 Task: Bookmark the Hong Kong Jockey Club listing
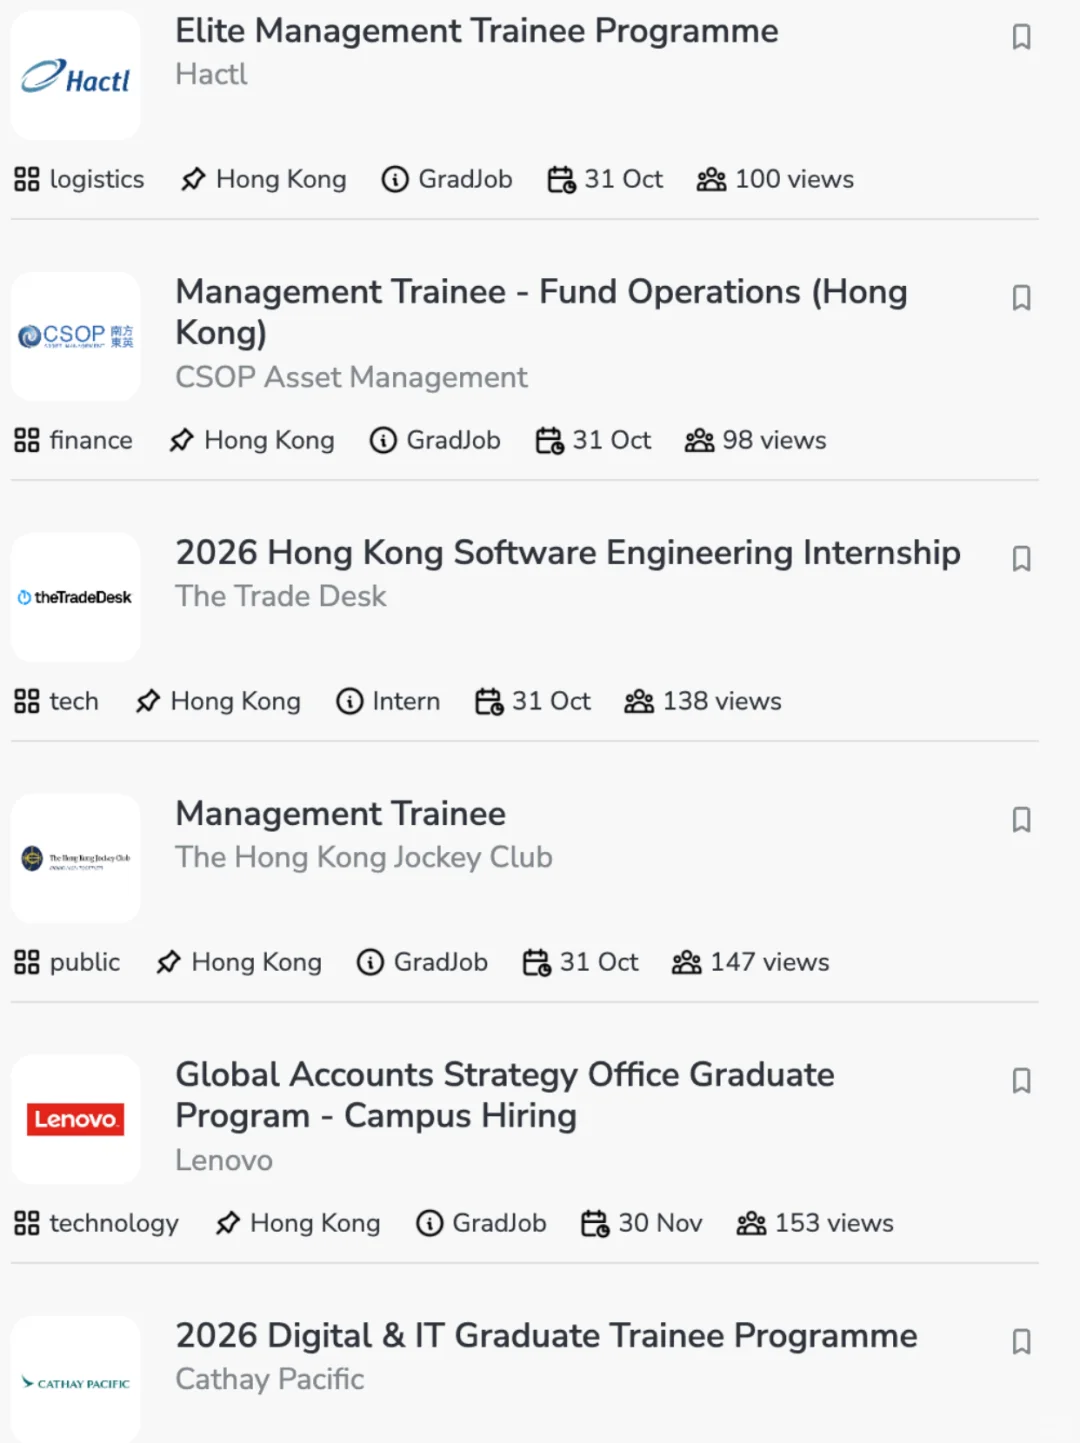point(1021,820)
